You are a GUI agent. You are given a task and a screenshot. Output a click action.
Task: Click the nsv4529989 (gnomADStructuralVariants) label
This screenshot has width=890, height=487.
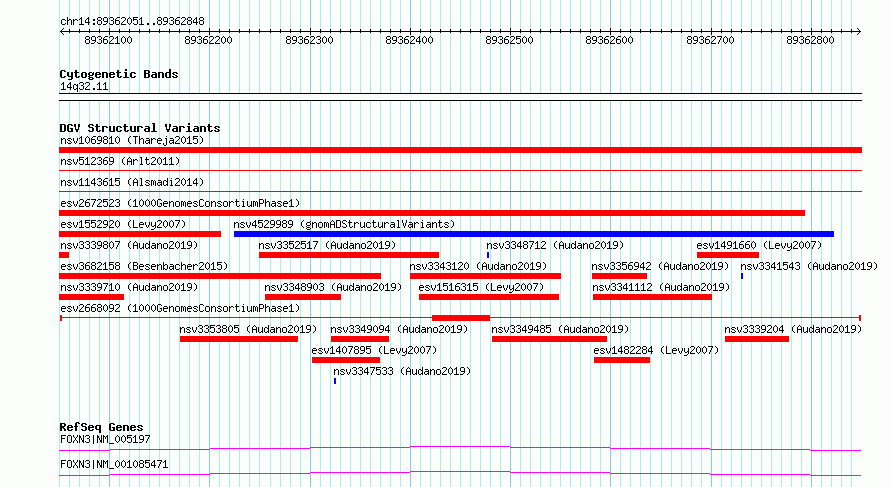click(344, 224)
